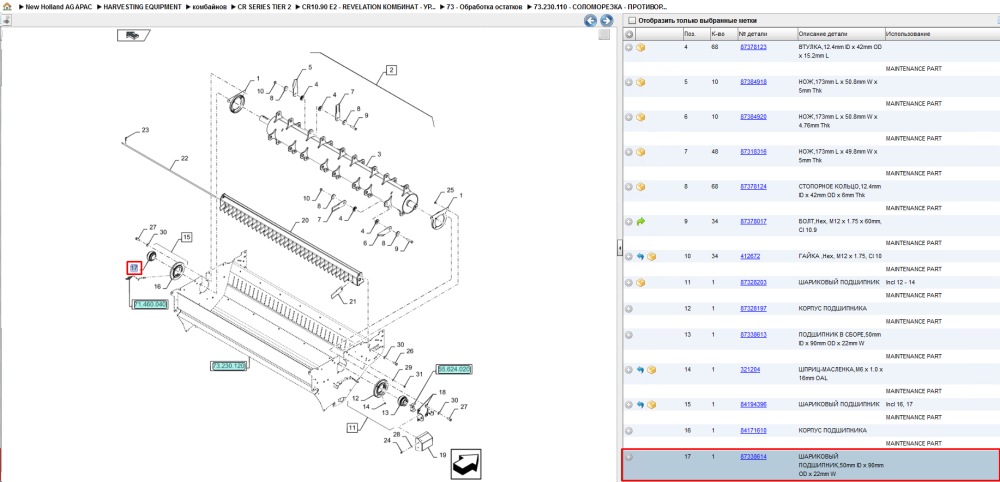Click the box icon in row 412672
The image size is (1000, 482).
click(651, 256)
